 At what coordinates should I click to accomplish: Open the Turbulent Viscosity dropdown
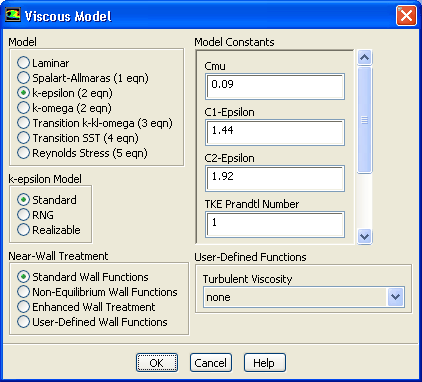tap(304, 297)
